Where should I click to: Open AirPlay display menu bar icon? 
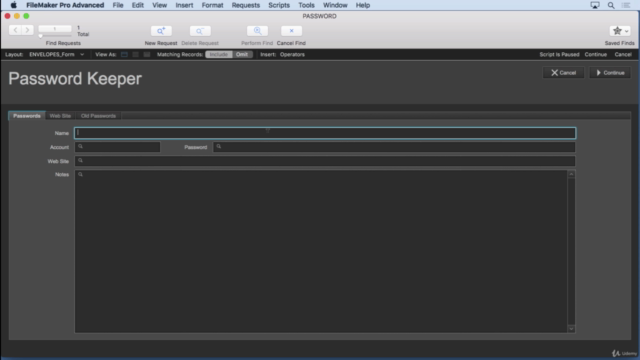595,5
